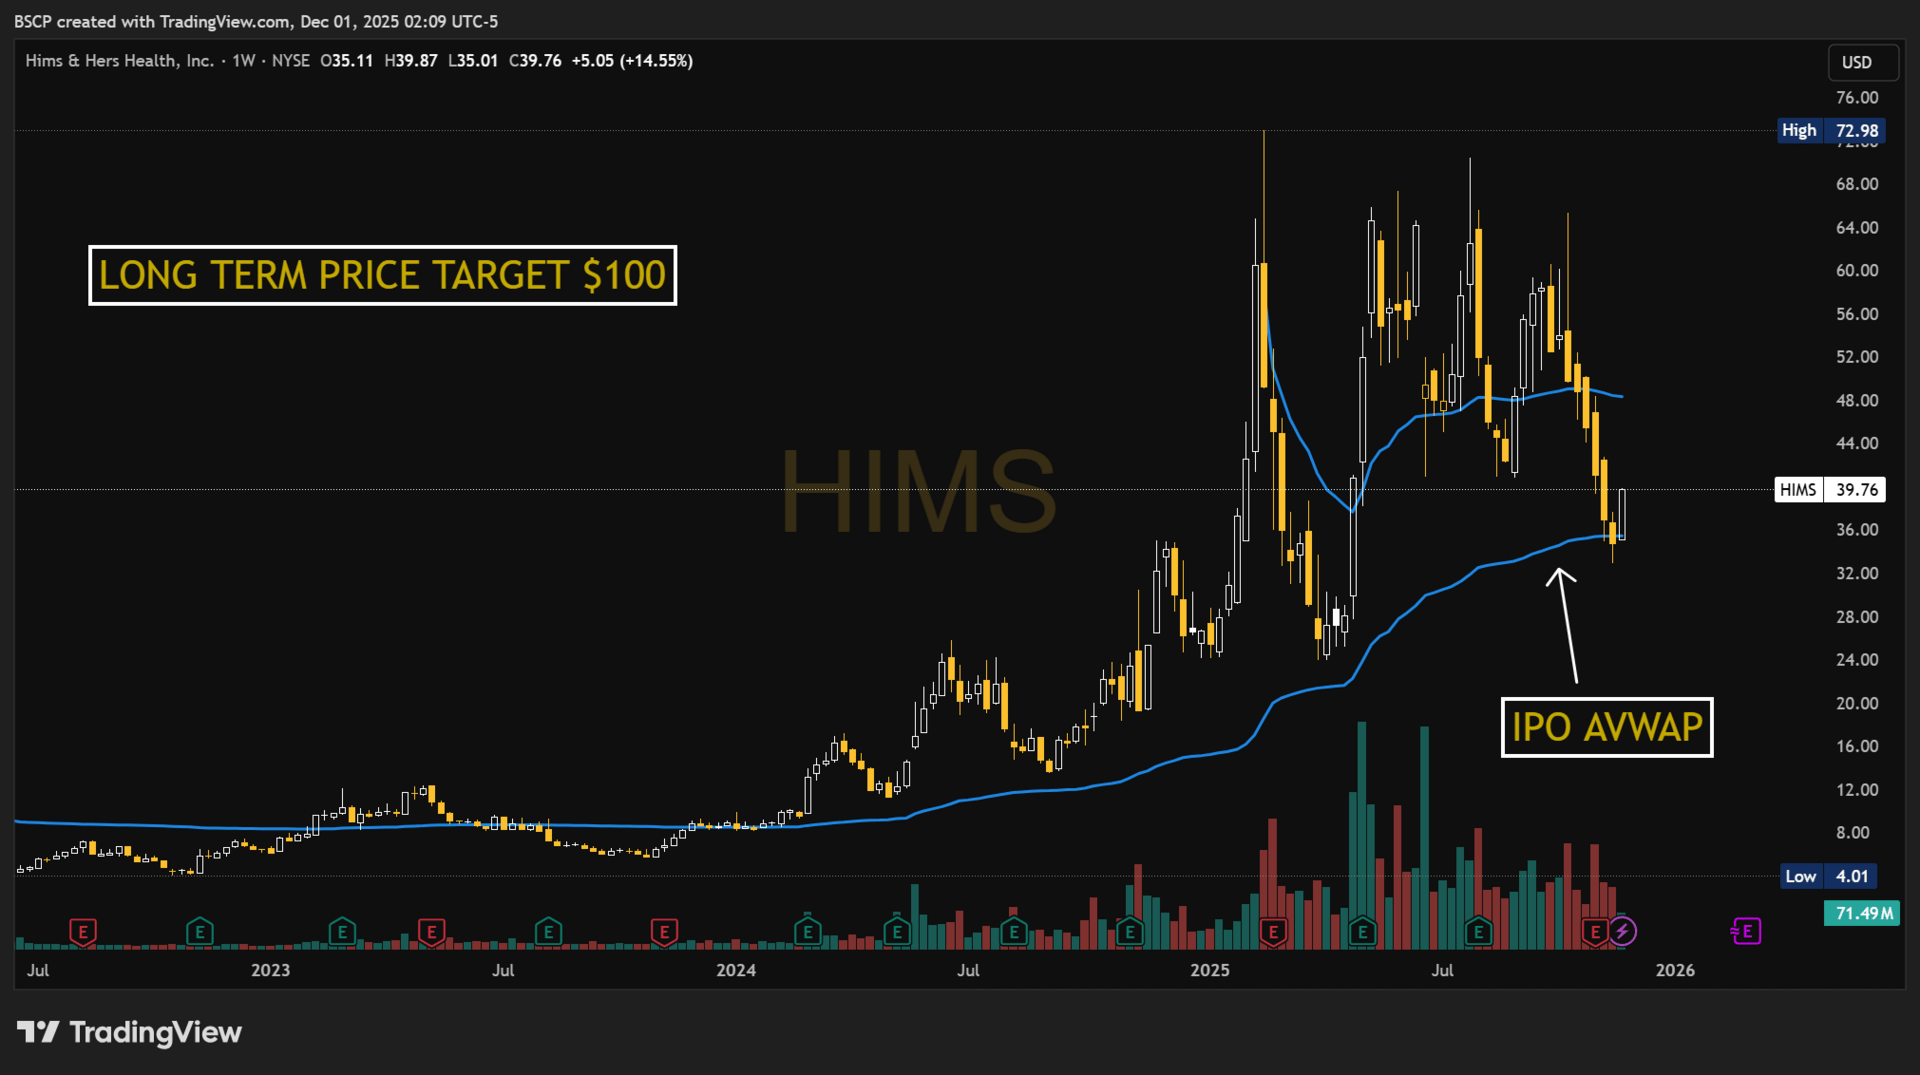The height and width of the screenshot is (1075, 1920).
Task: Open the red earnings marker for November 2023
Action: [x=664, y=932]
